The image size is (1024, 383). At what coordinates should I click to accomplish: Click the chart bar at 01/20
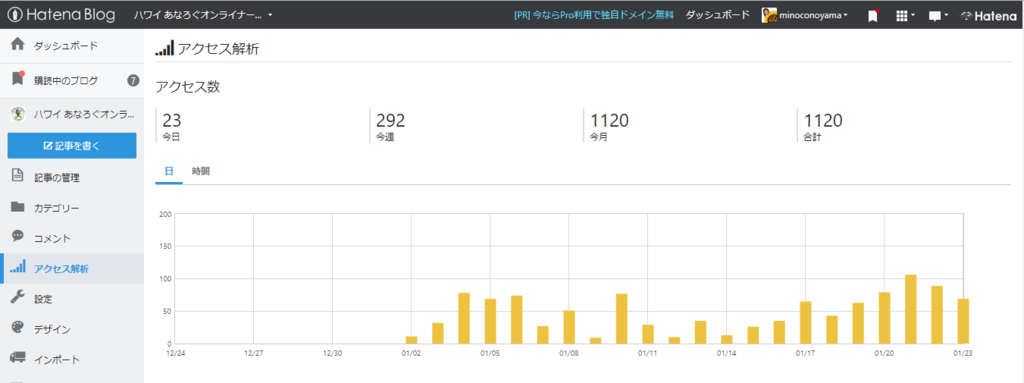point(885,318)
